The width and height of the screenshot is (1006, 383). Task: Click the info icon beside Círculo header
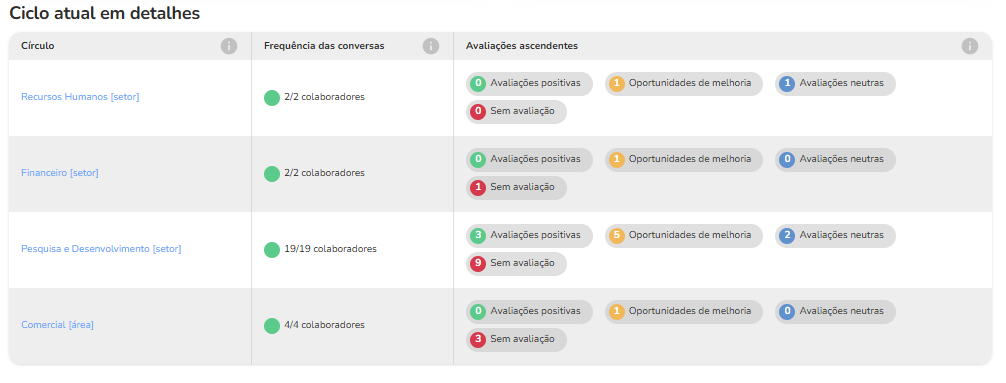[x=229, y=46]
